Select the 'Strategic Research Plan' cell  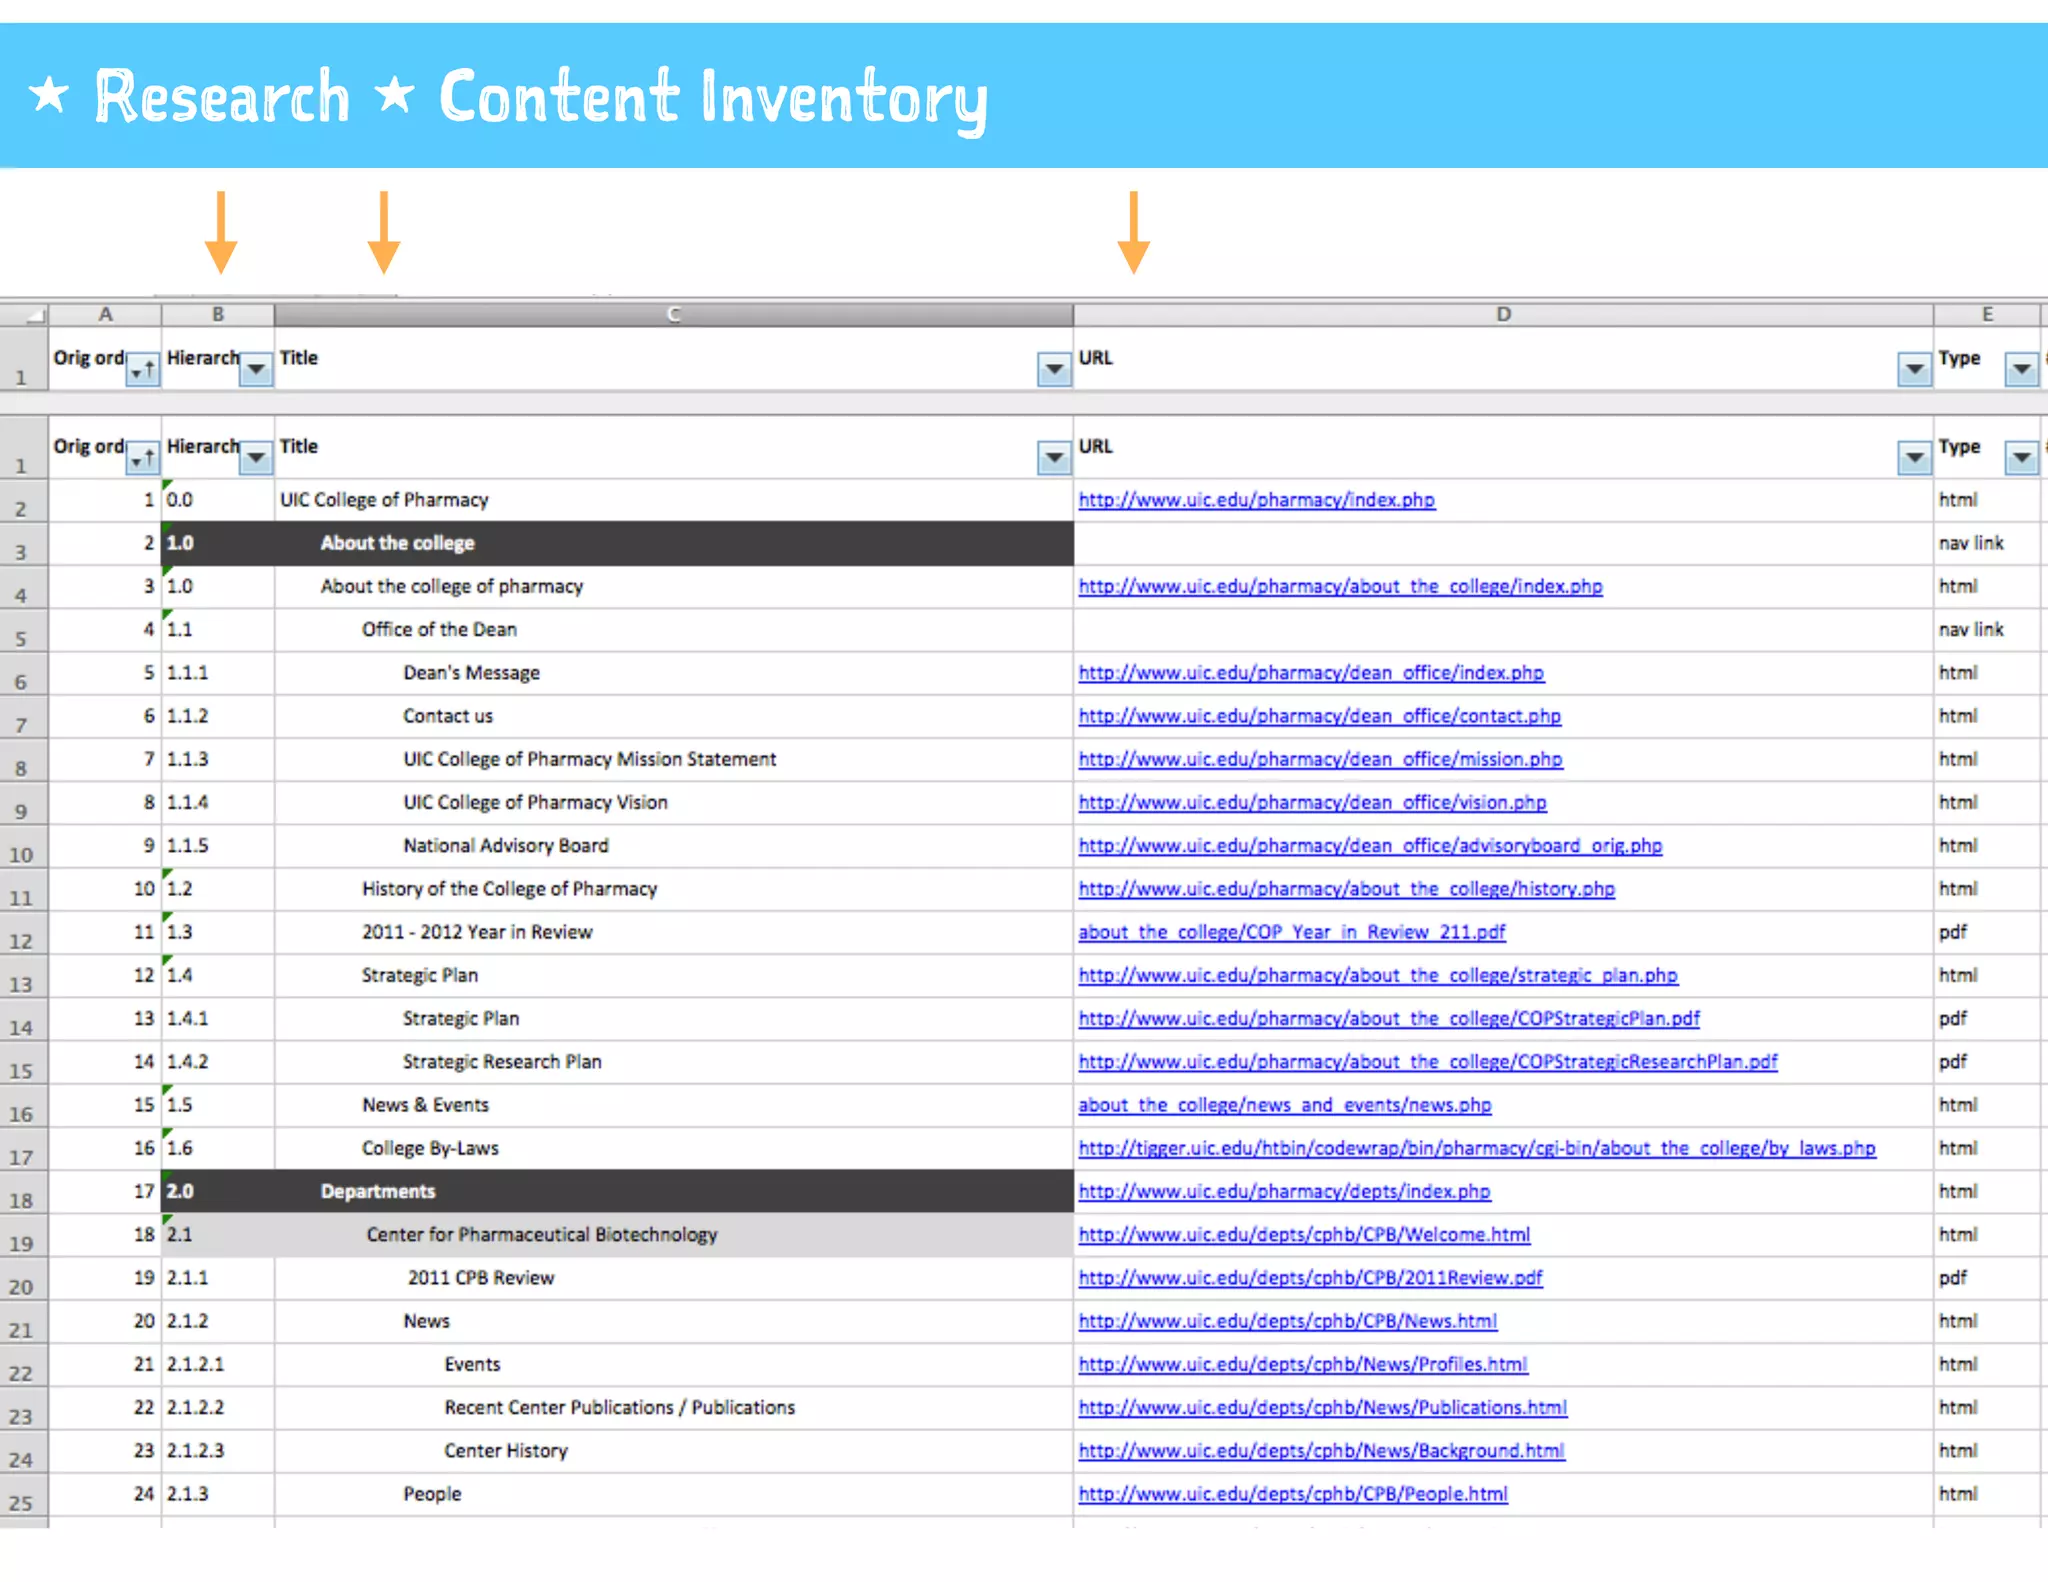pos(674,1062)
